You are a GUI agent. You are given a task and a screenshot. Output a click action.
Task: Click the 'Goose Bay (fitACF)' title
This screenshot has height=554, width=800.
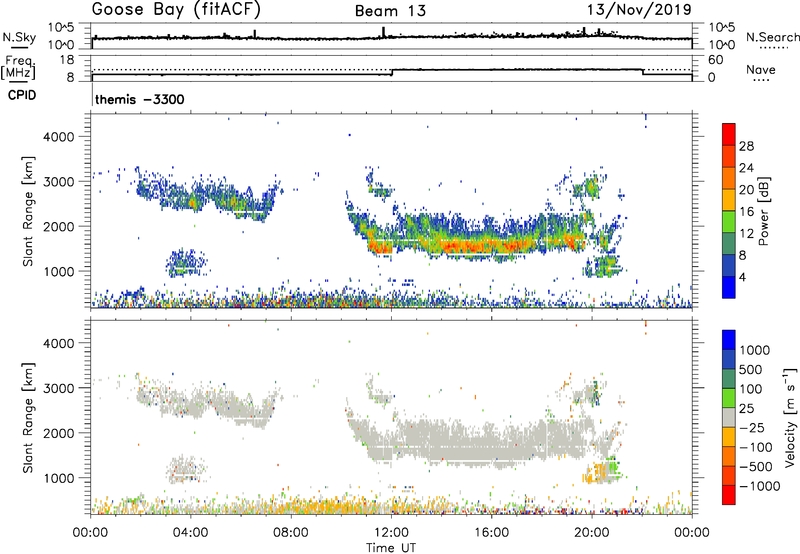tap(176, 10)
